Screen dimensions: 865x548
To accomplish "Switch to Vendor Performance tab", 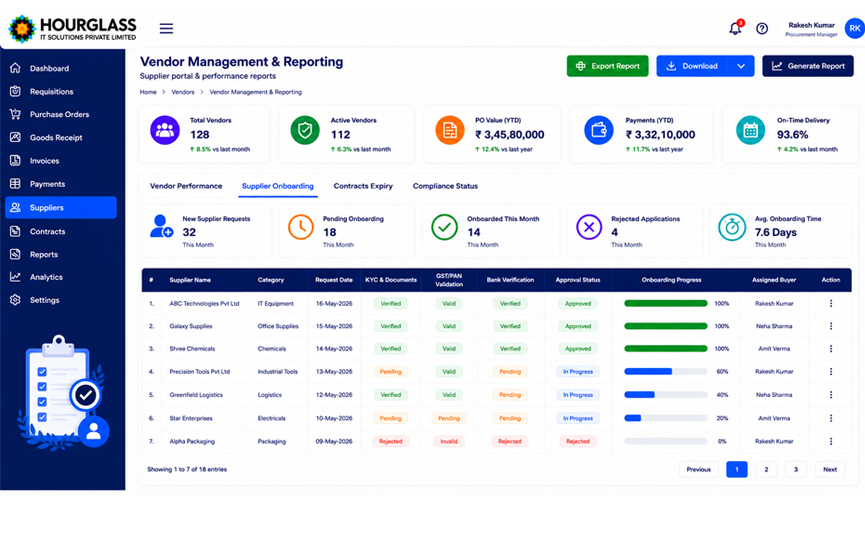I will pos(186,186).
